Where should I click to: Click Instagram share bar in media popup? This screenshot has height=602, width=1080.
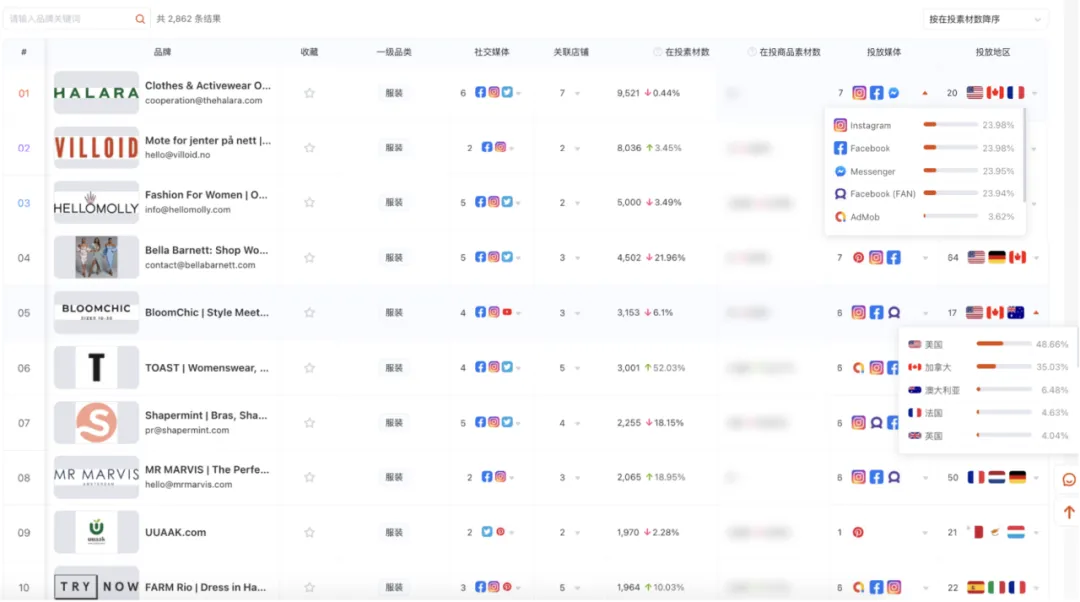pyautogui.click(x=951, y=125)
